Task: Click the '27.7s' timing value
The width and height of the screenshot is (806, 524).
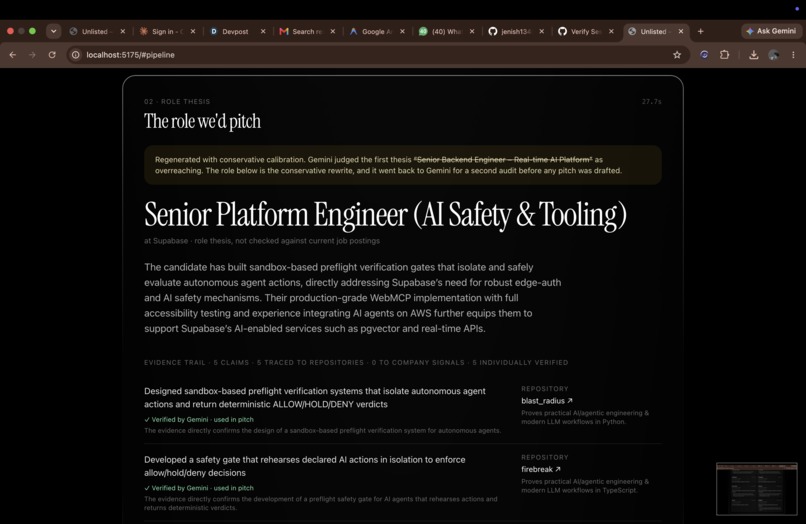Action: pyautogui.click(x=651, y=102)
